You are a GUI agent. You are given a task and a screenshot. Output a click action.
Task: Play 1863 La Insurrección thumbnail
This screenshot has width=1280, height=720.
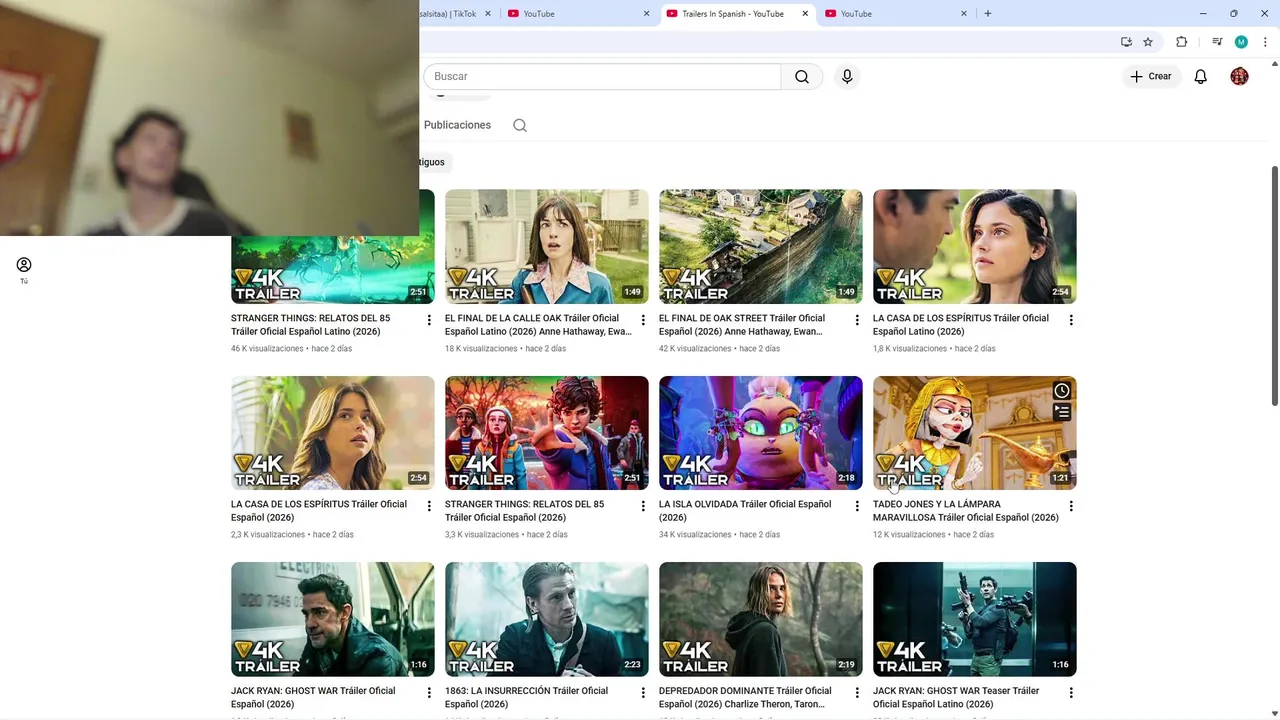point(547,619)
